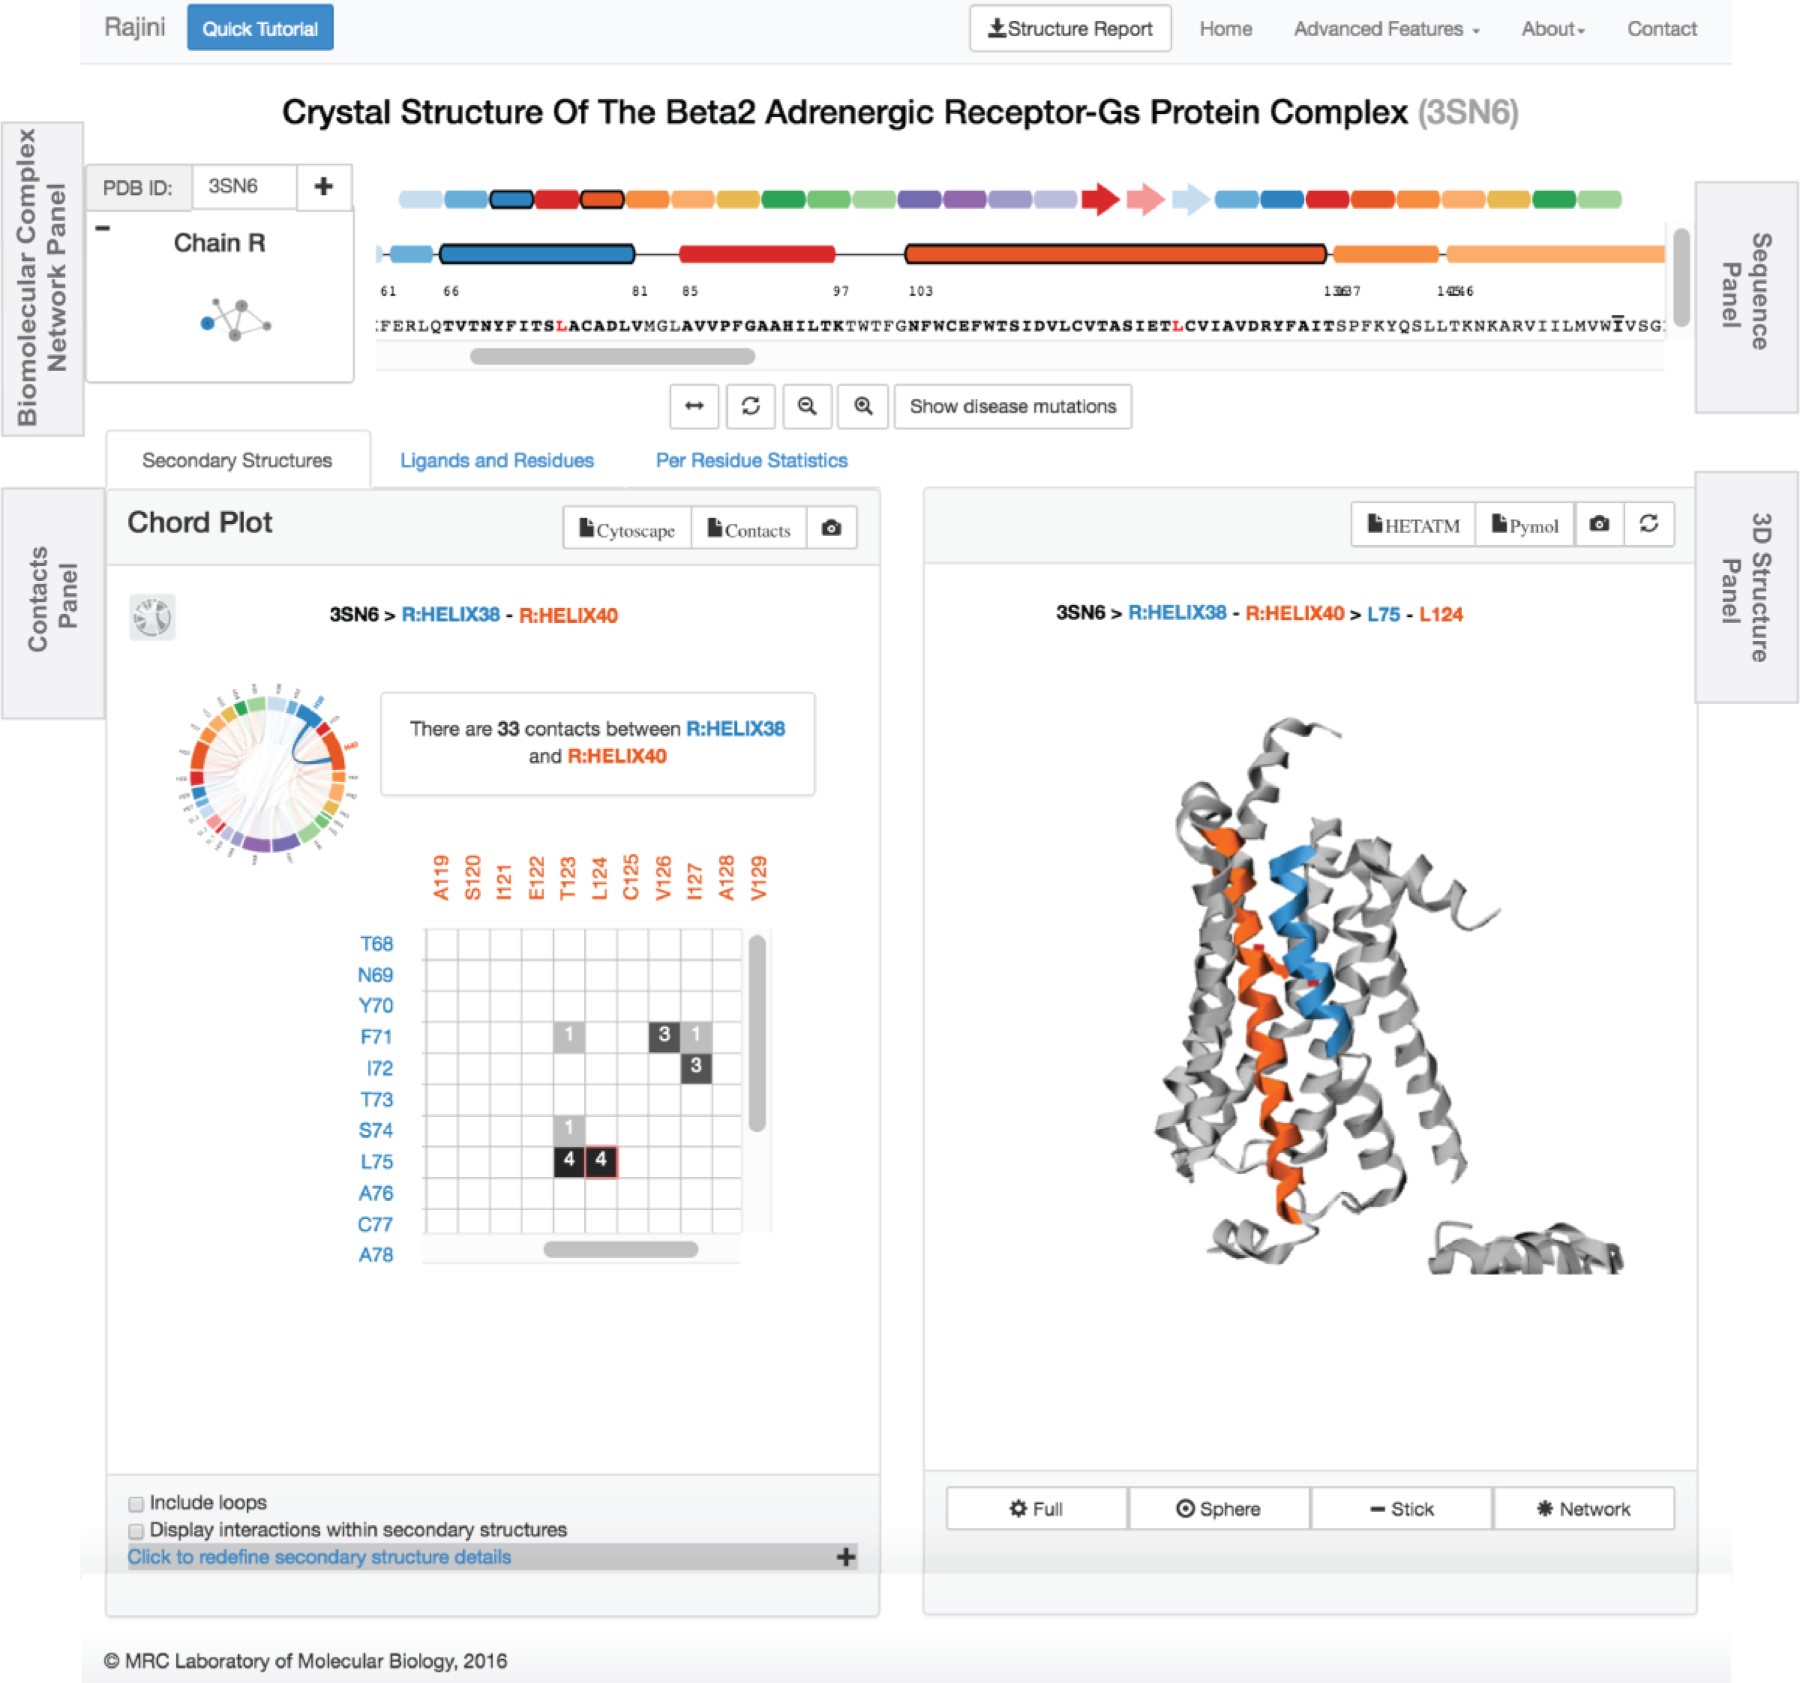The width and height of the screenshot is (1800, 1683).
Task: Click the chord plot thumbnail icon
Action: (152, 616)
